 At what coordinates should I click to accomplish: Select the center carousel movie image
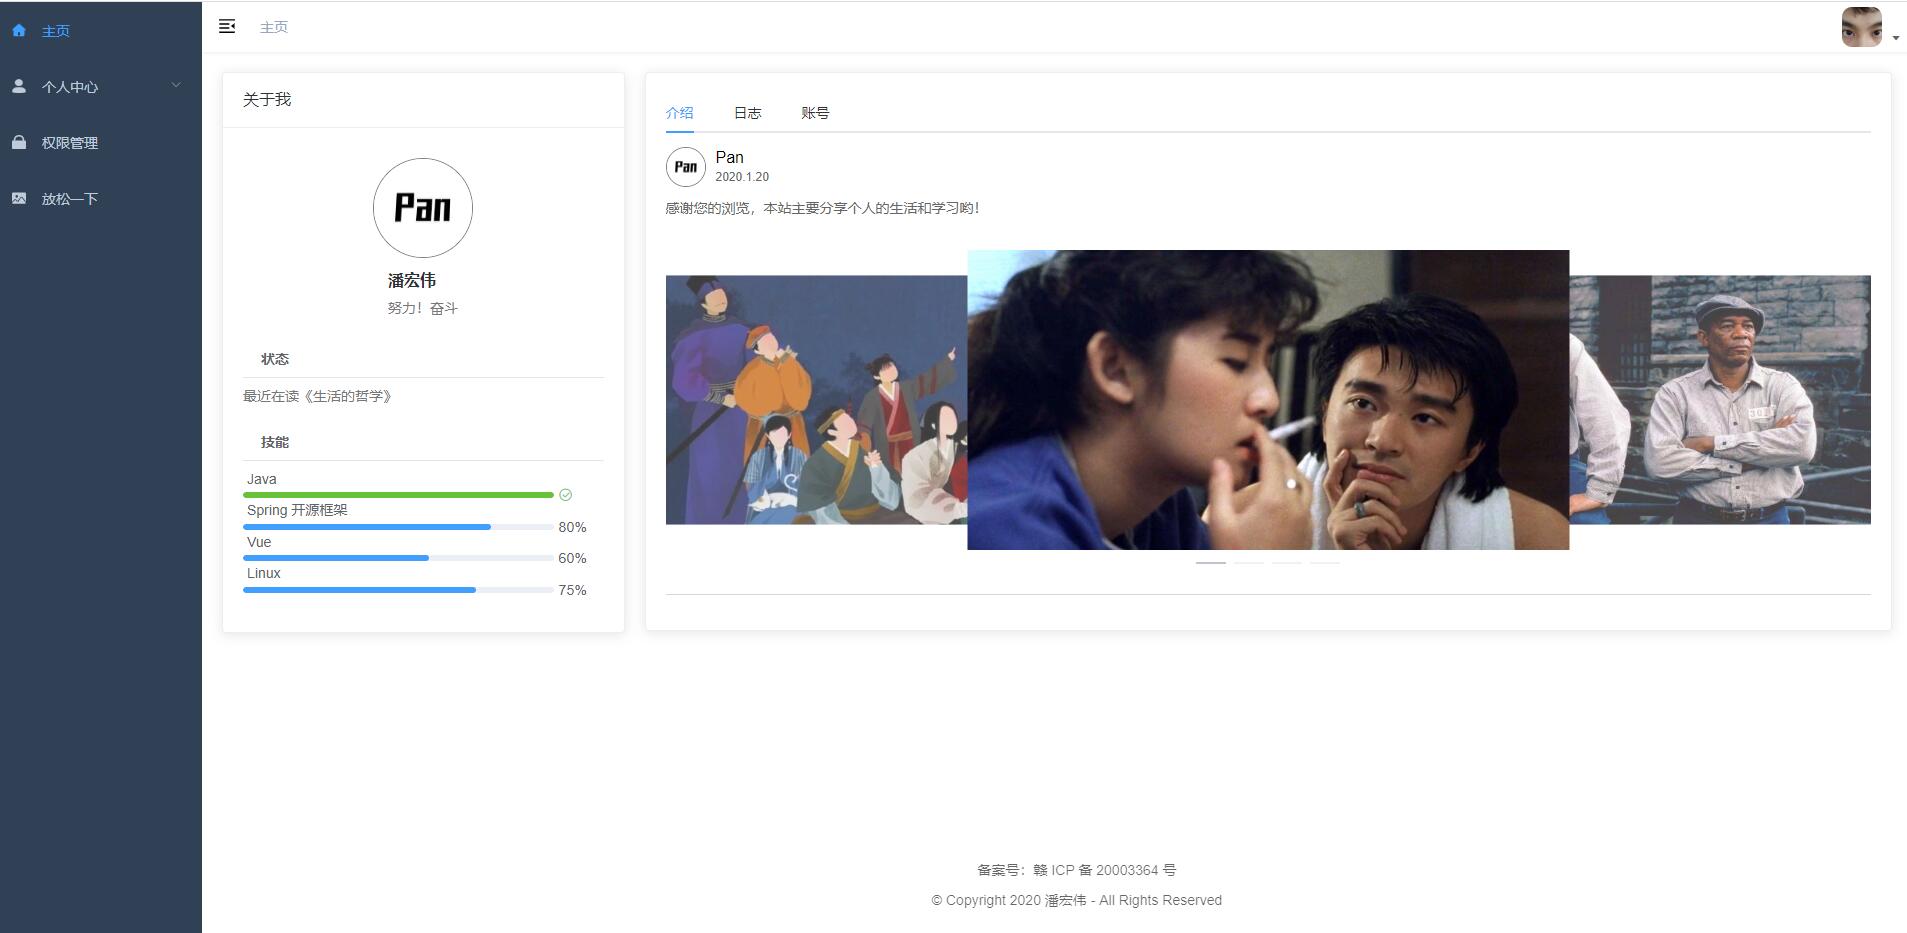pos(1268,399)
